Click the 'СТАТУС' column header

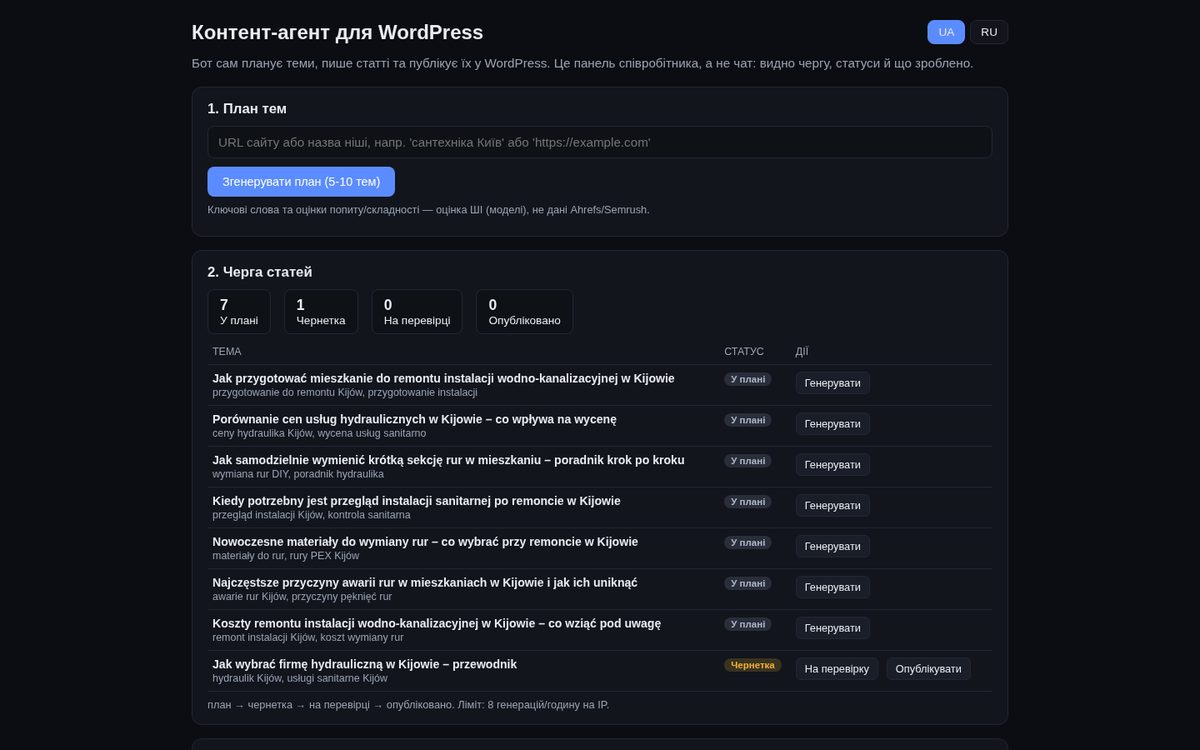(x=744, y=352)
